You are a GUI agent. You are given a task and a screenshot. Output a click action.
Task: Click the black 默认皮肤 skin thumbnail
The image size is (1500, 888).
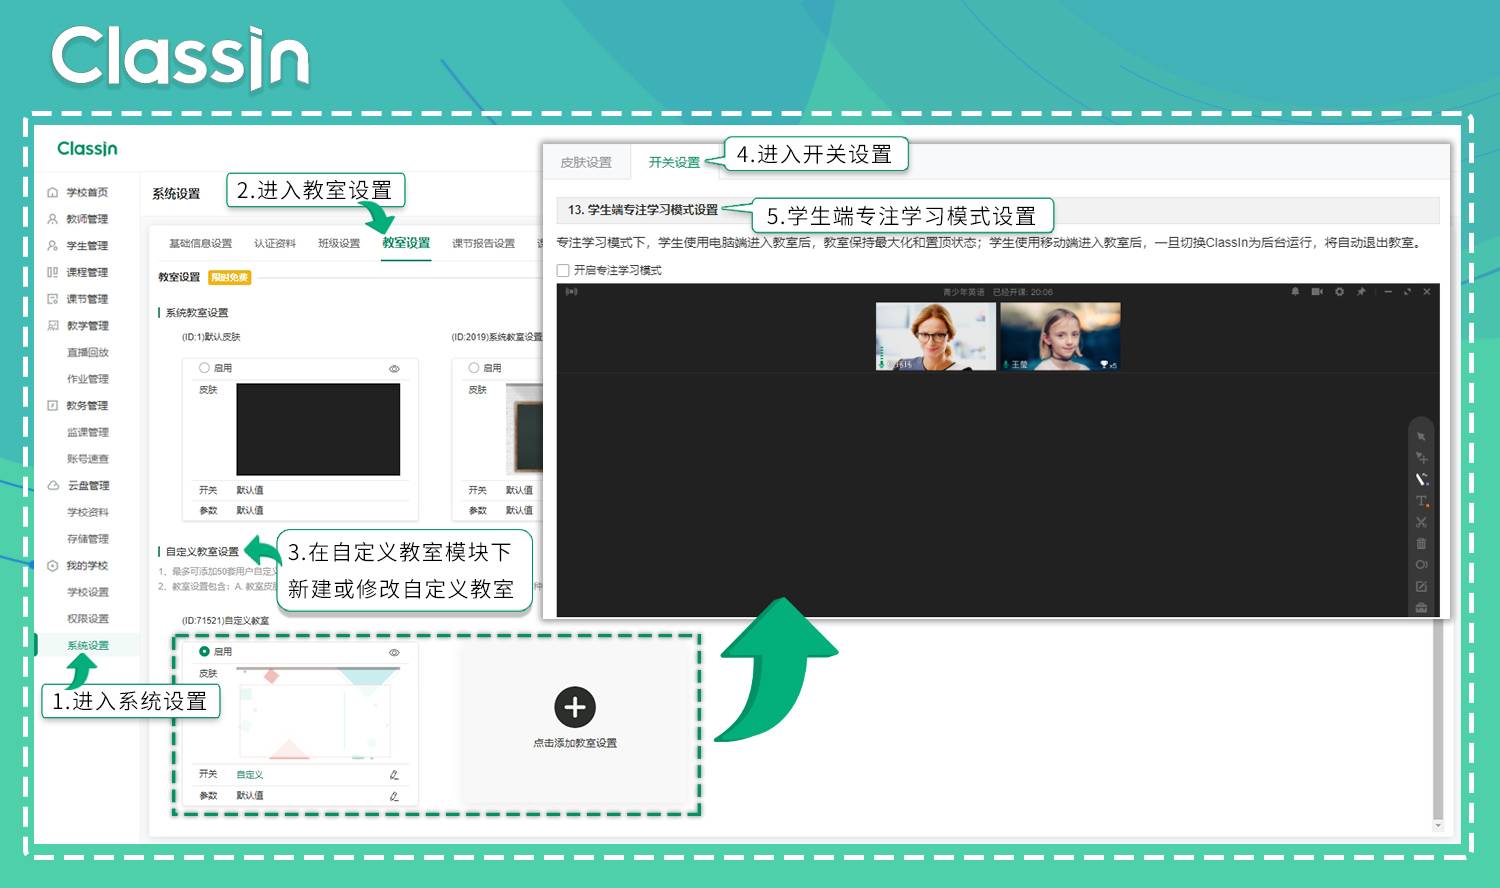click(318, 429)
